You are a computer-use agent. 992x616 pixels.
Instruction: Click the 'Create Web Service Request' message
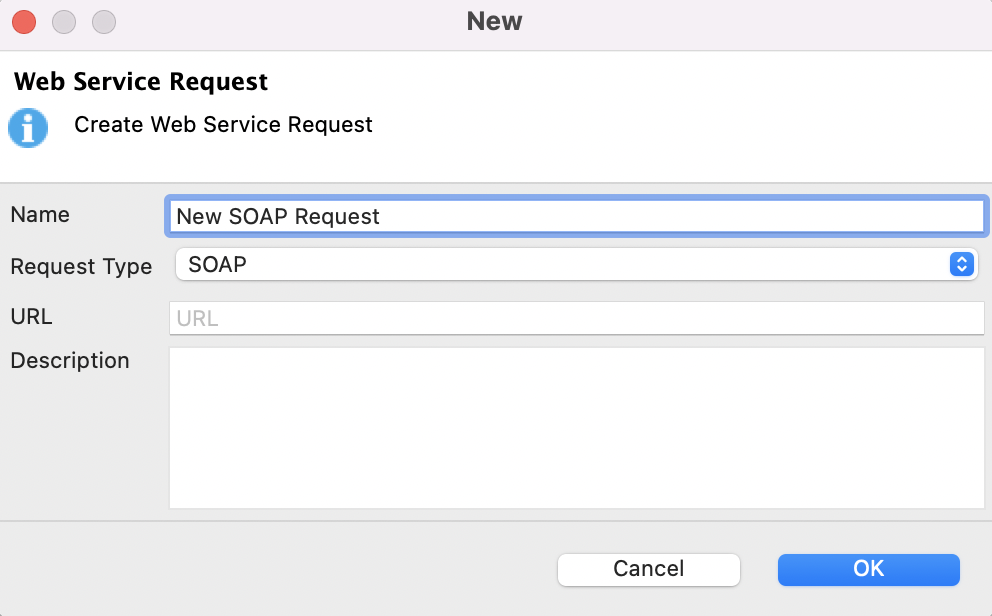pos(223,125)
